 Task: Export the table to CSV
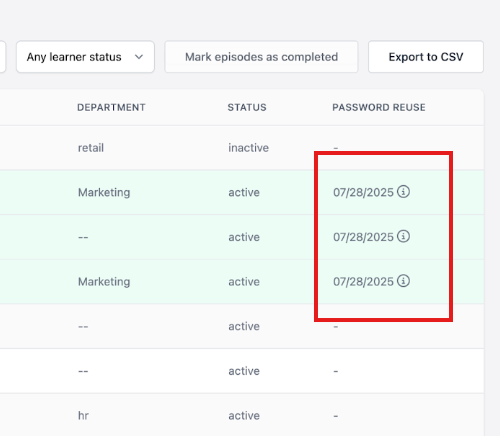426,57
